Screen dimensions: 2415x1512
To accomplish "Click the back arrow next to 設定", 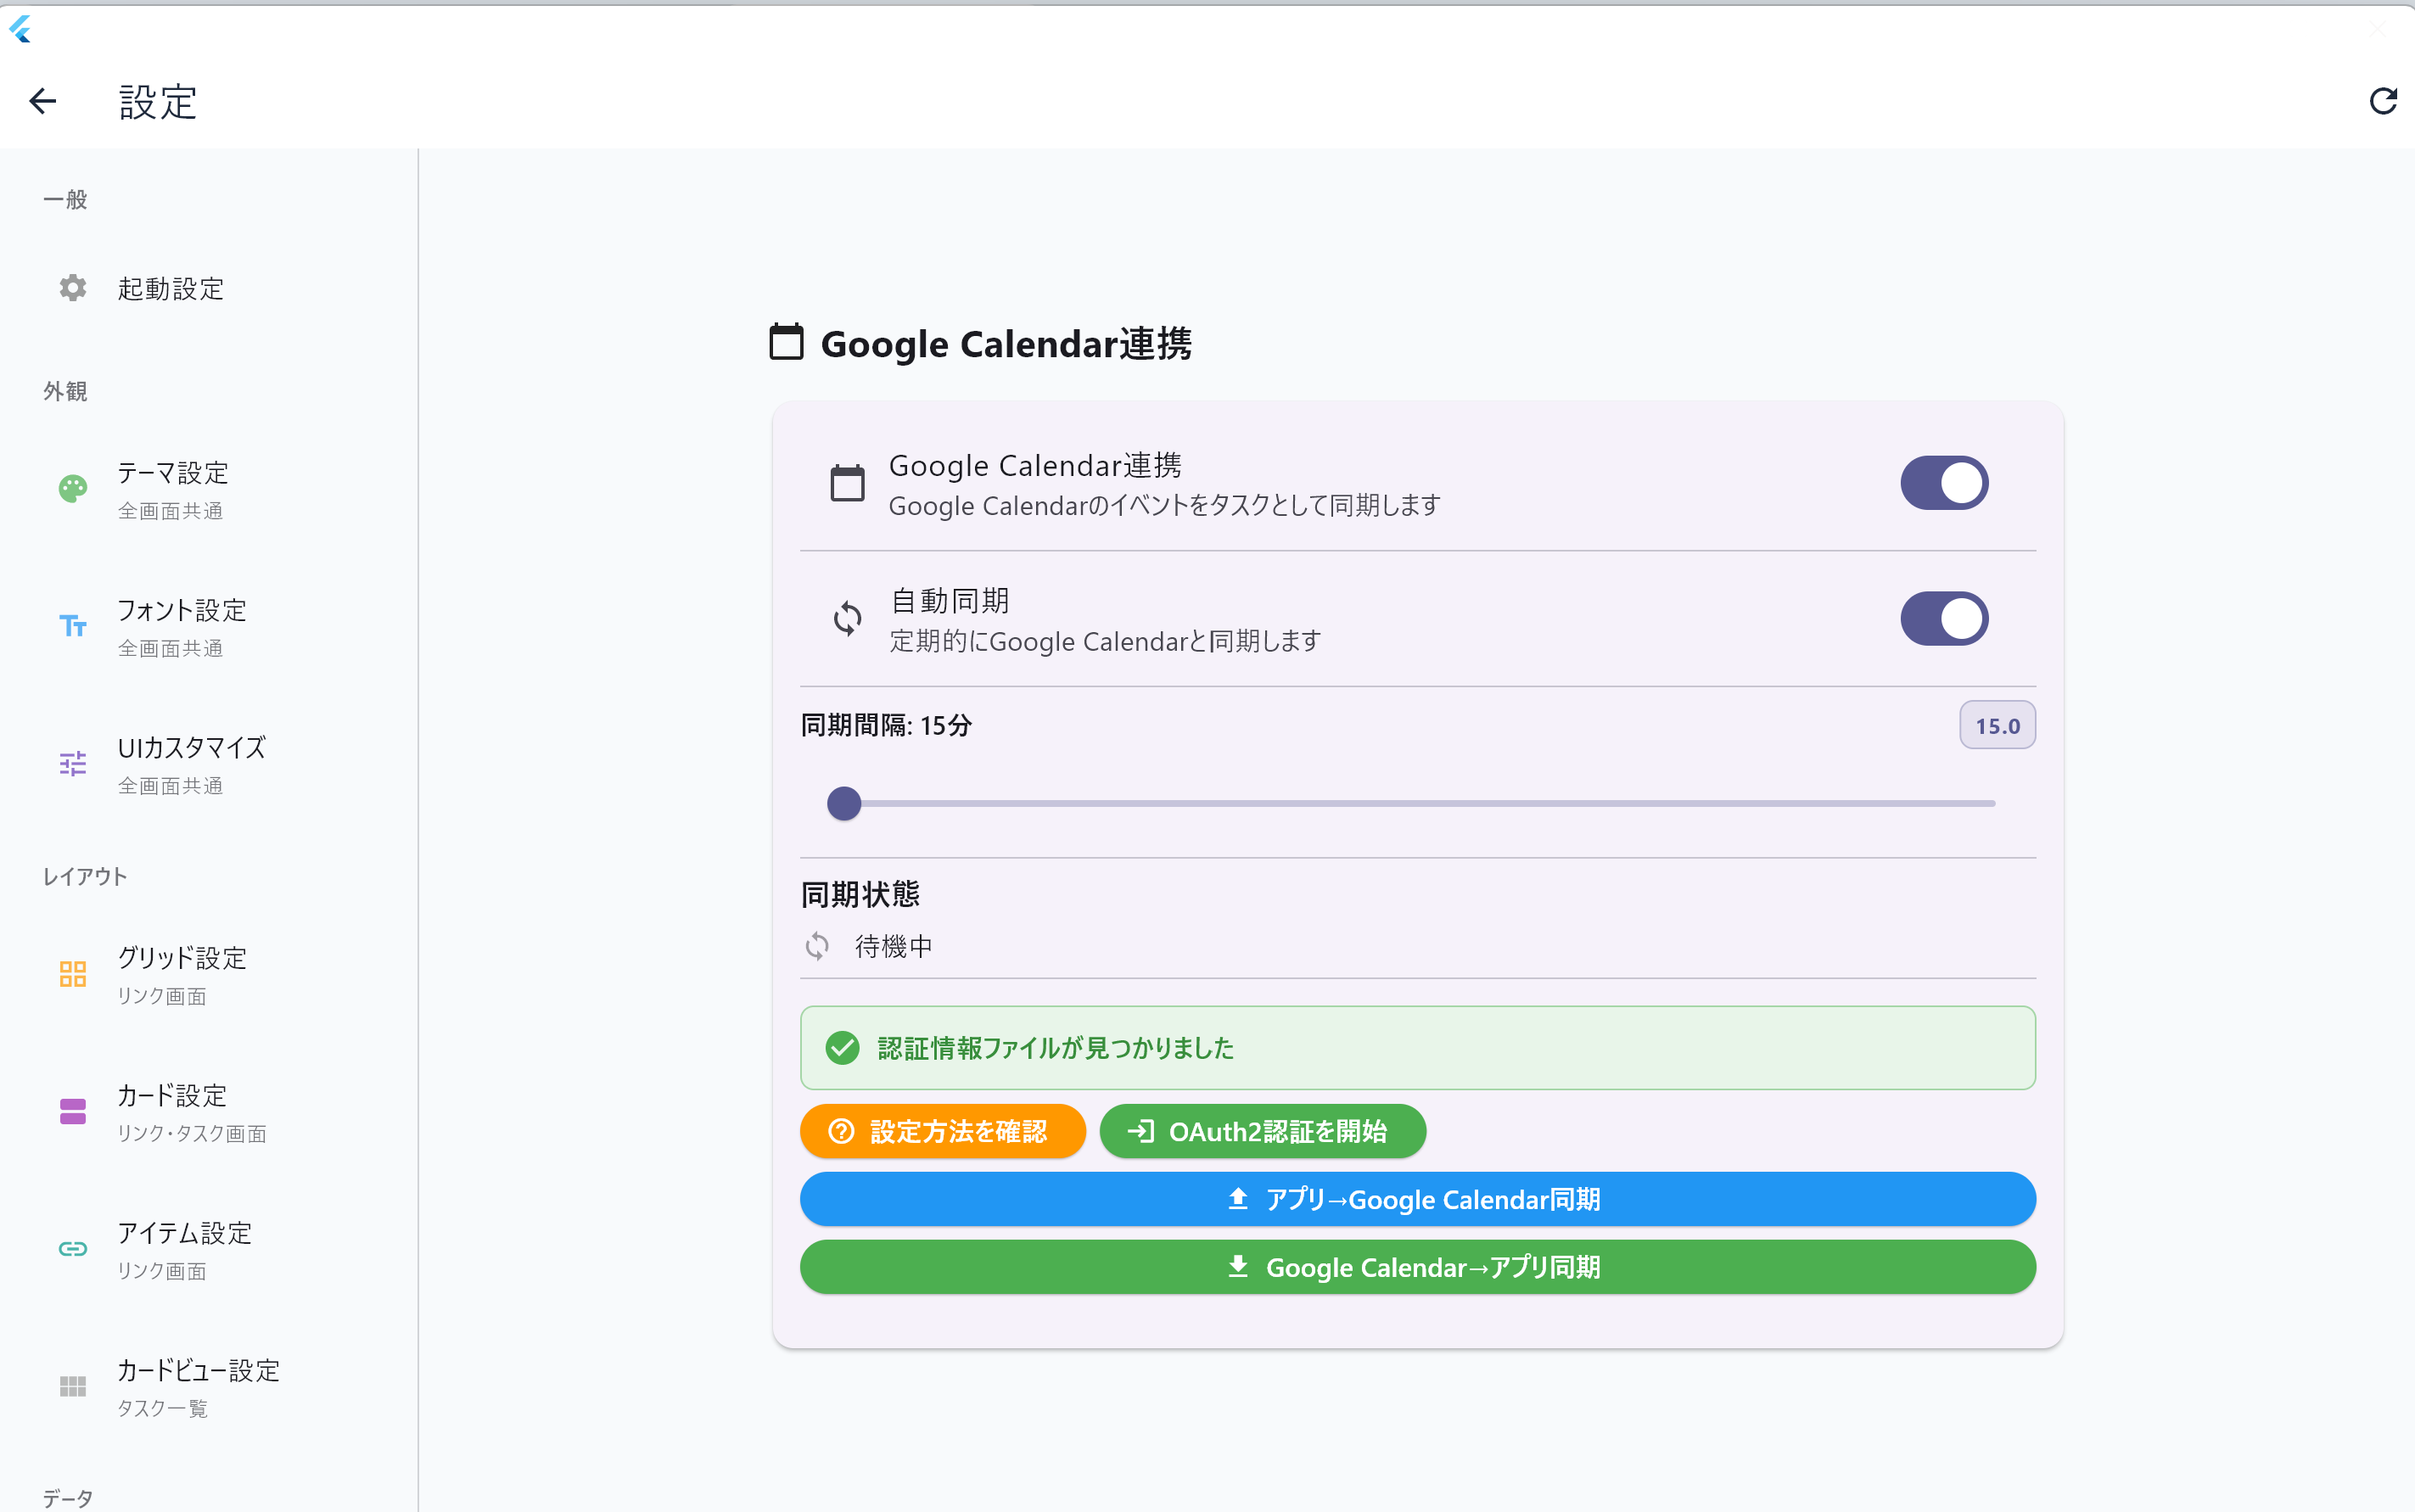I will pyautogui.click(x=43, y=101).
